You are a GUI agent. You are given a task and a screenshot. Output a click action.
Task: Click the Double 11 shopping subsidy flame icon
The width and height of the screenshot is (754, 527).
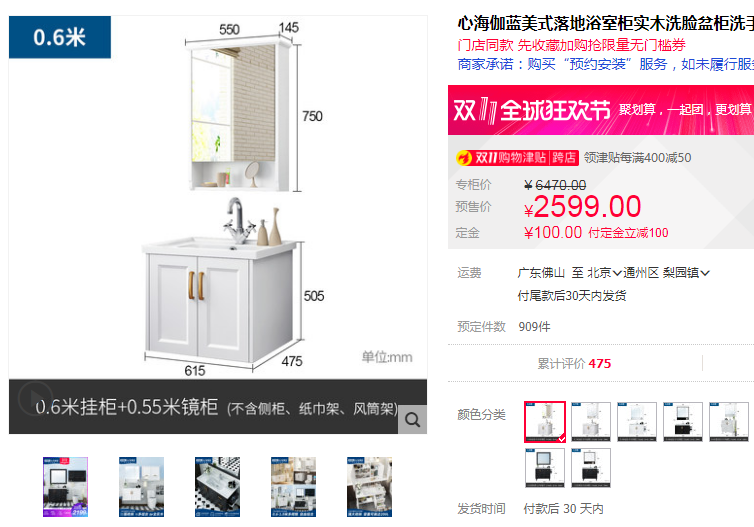(464, 158)
